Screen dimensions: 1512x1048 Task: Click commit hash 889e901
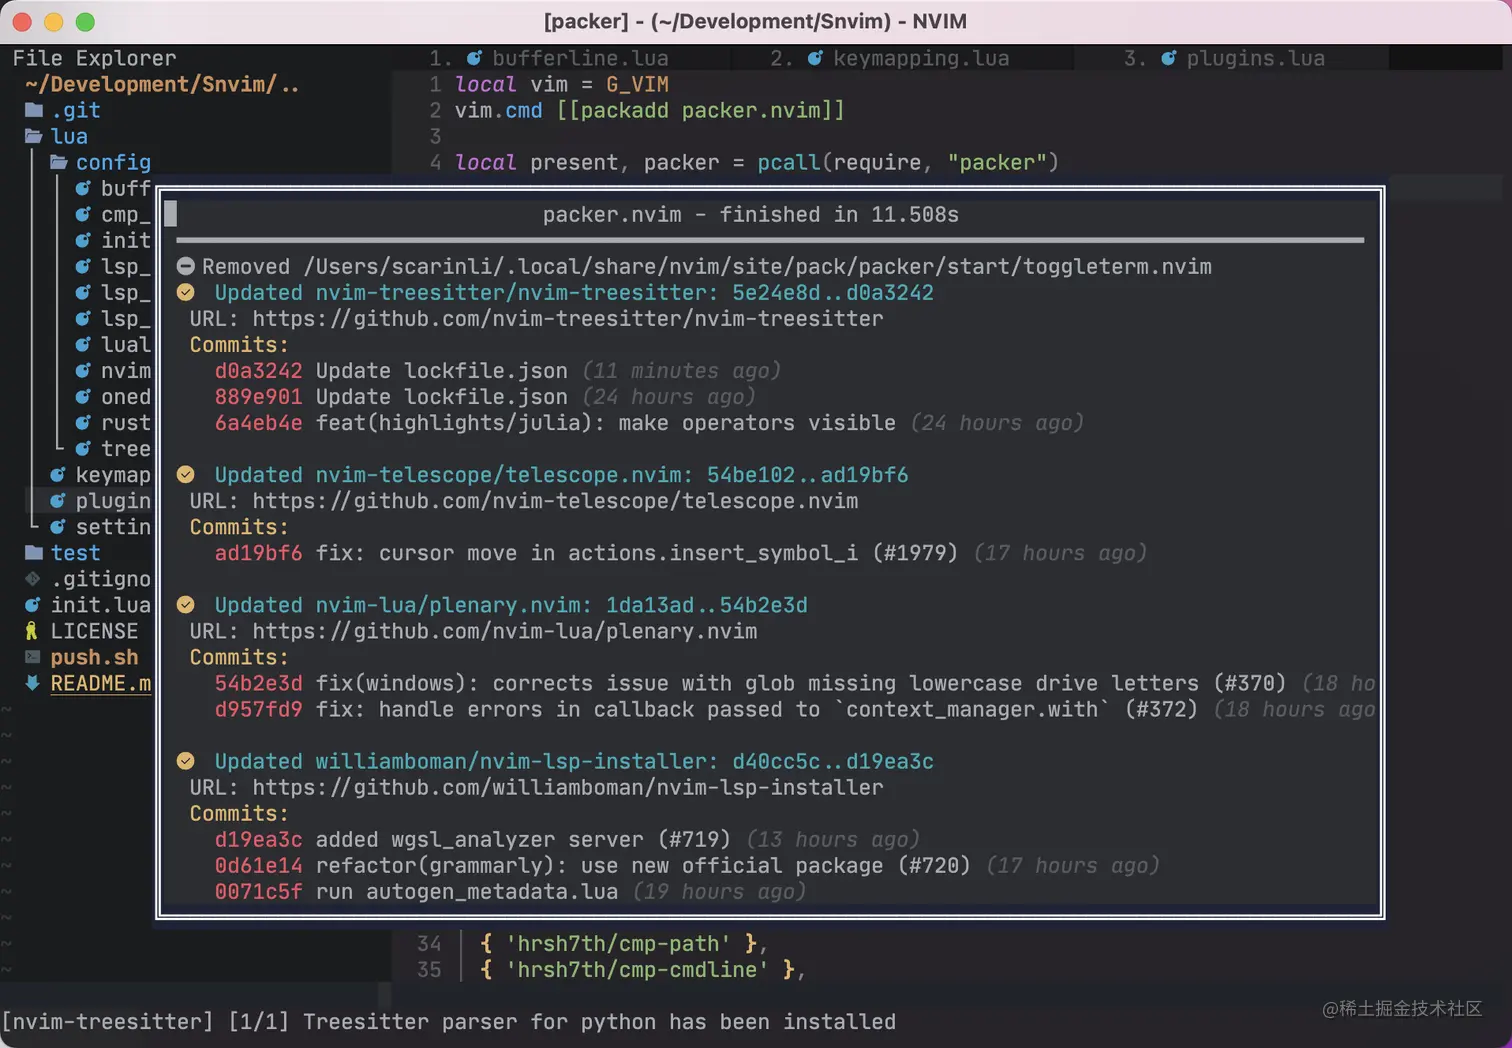[x=258, y=396]
